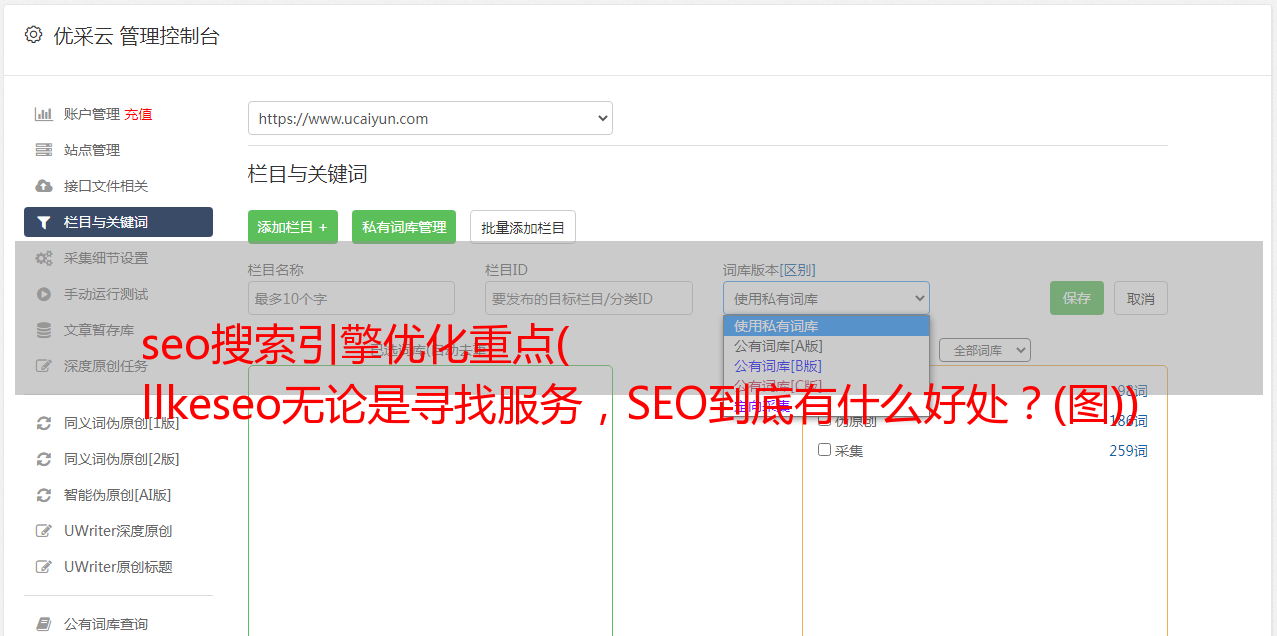Screen dimensions: 1277x636
Task: Toggle the 词库版本 dropdown showing 使用私有词库
Action: click(x=826, y=298)
